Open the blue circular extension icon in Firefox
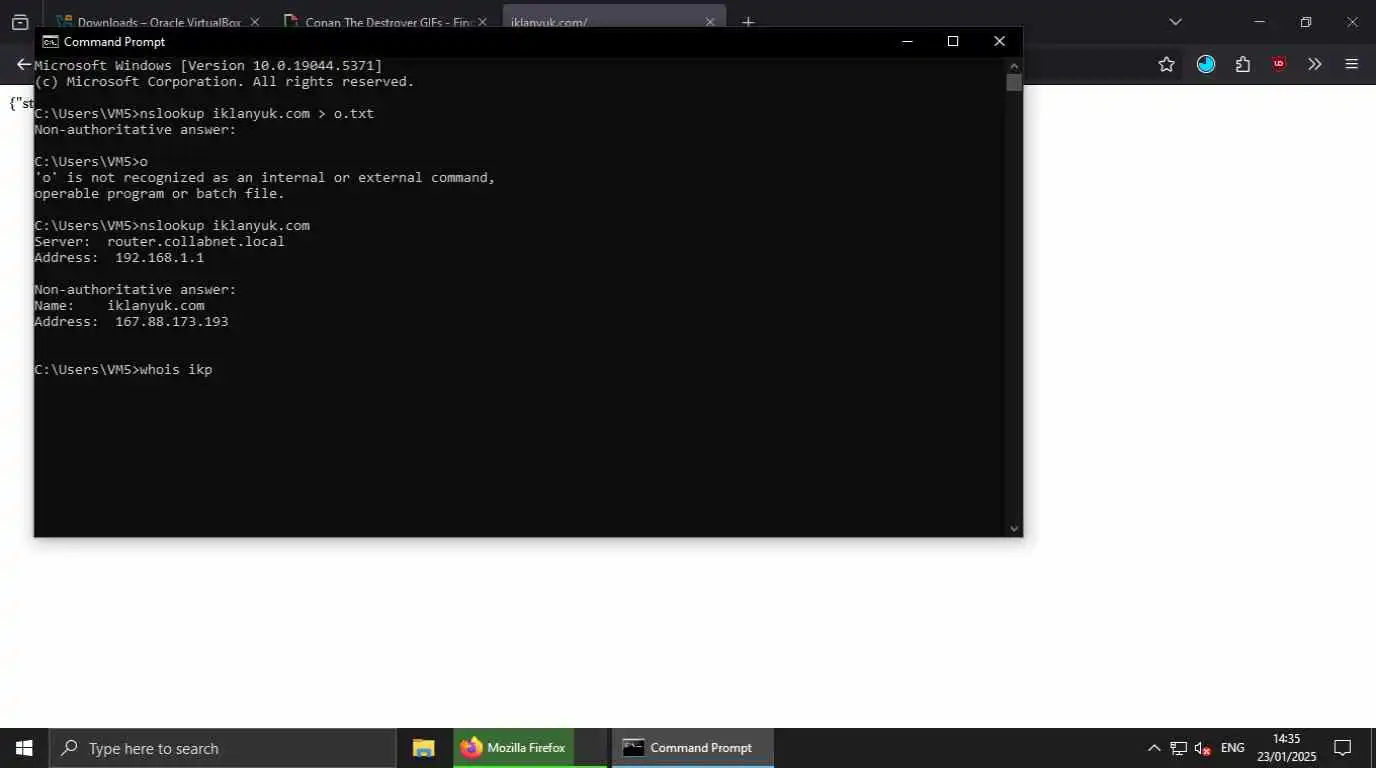The image size is (1376, 768). click(1206, 64)
